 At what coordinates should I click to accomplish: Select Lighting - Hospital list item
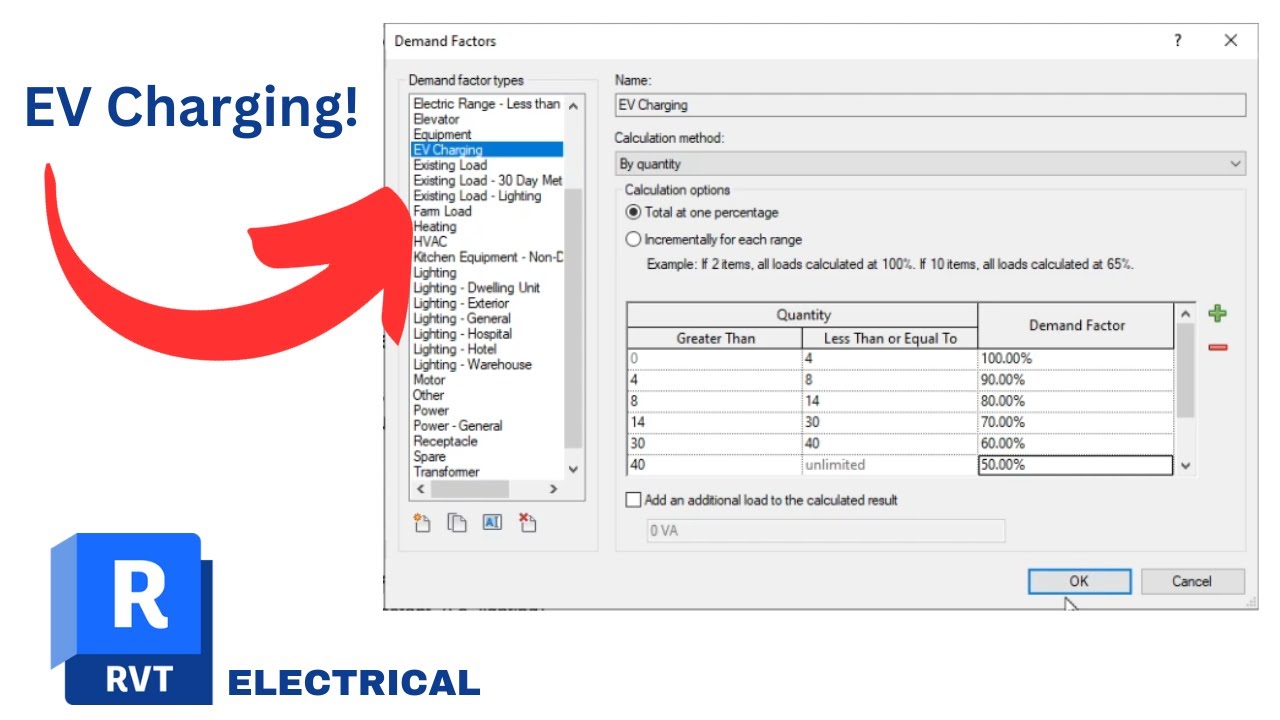(x=462, y=334)
